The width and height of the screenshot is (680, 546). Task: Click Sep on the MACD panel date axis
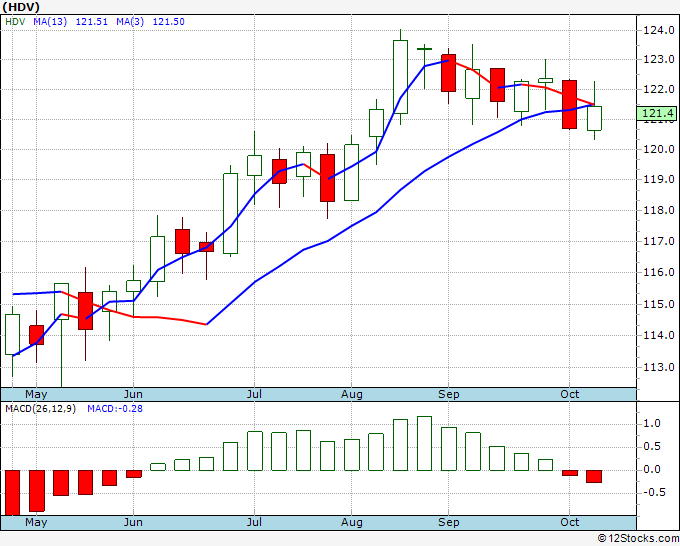pyautogui.click(x=448, y=522)
